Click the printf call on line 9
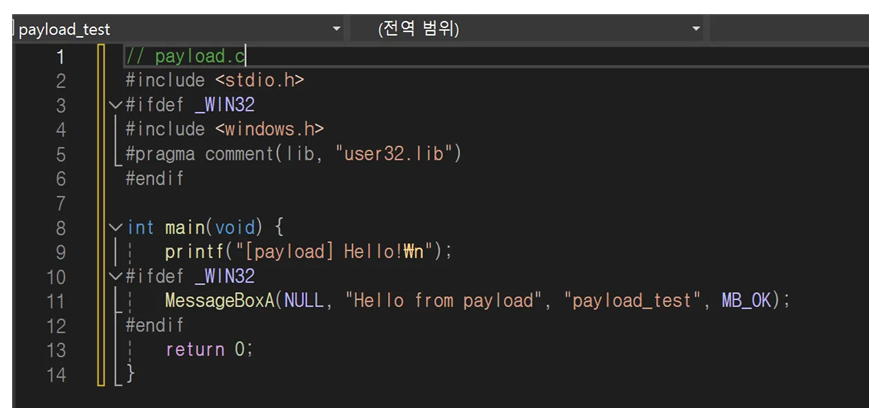 (x=195, y=252)
